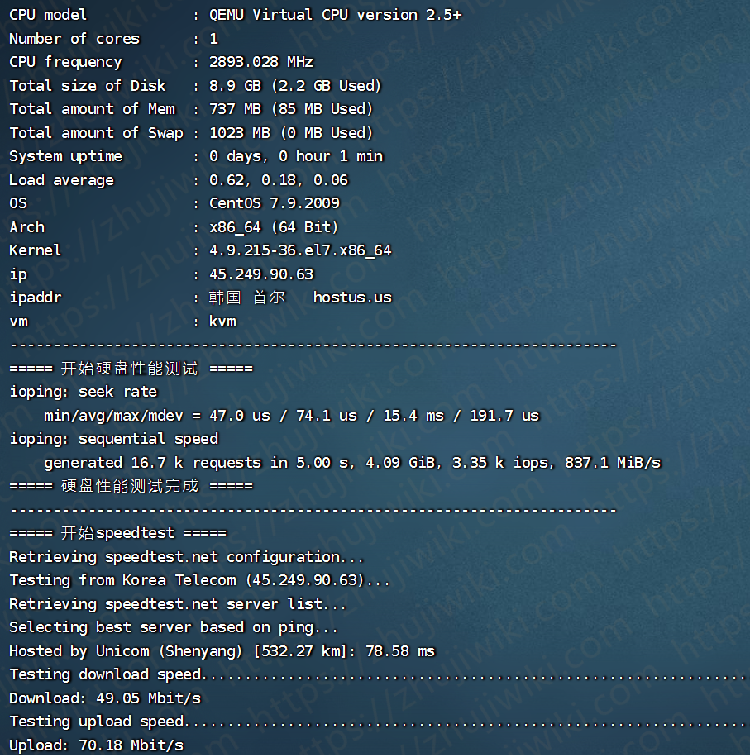Click the CentOS 7.9.2009 text

point(274,203)
